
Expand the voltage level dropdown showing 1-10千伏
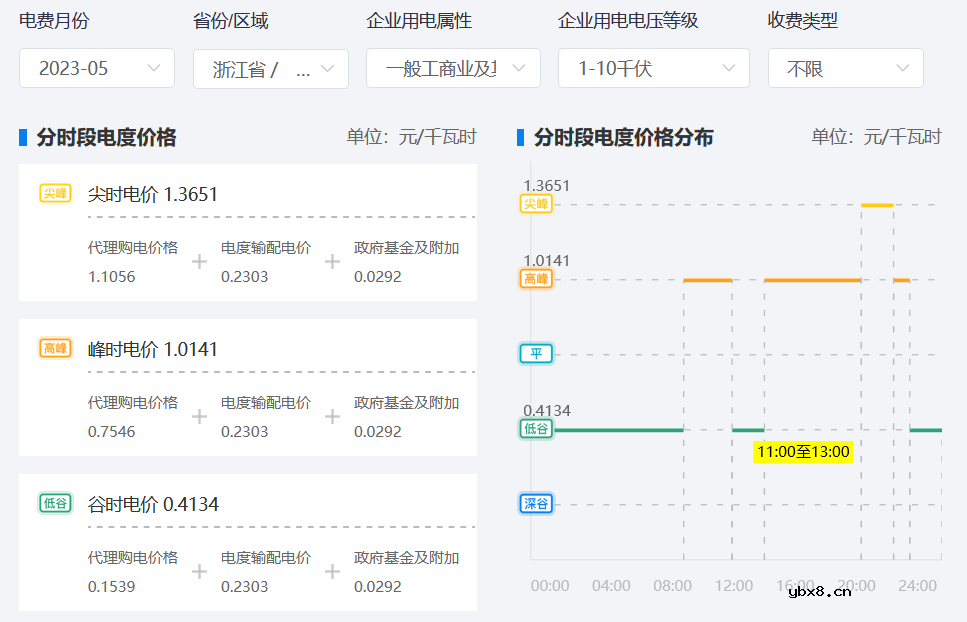point(653,69)
